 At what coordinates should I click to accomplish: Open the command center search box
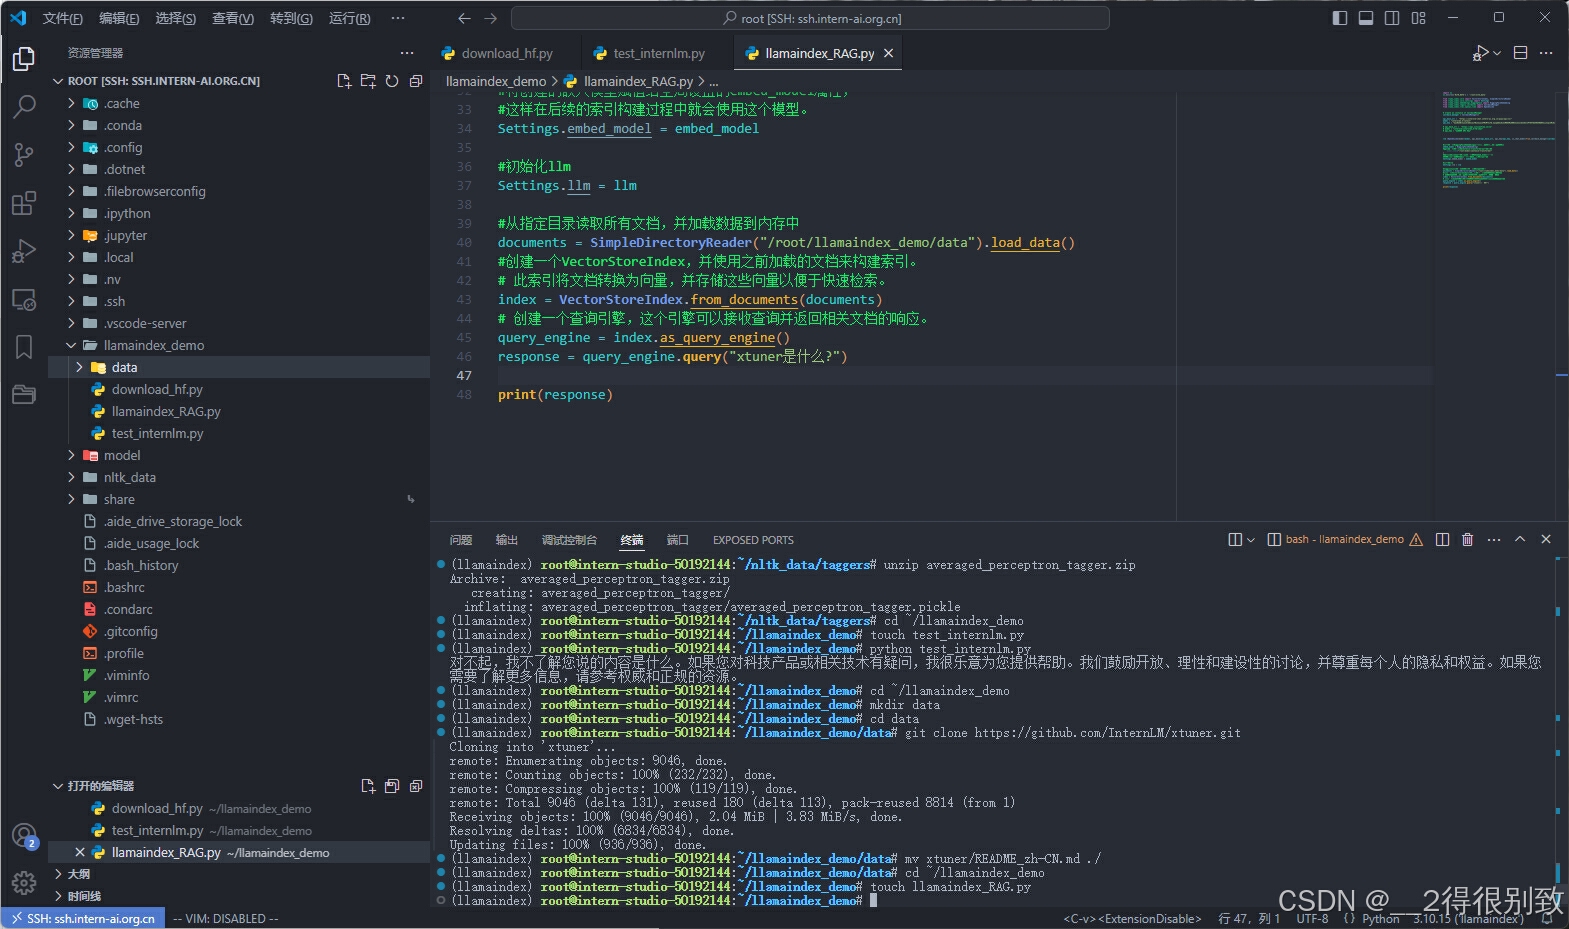coord(810,18)
